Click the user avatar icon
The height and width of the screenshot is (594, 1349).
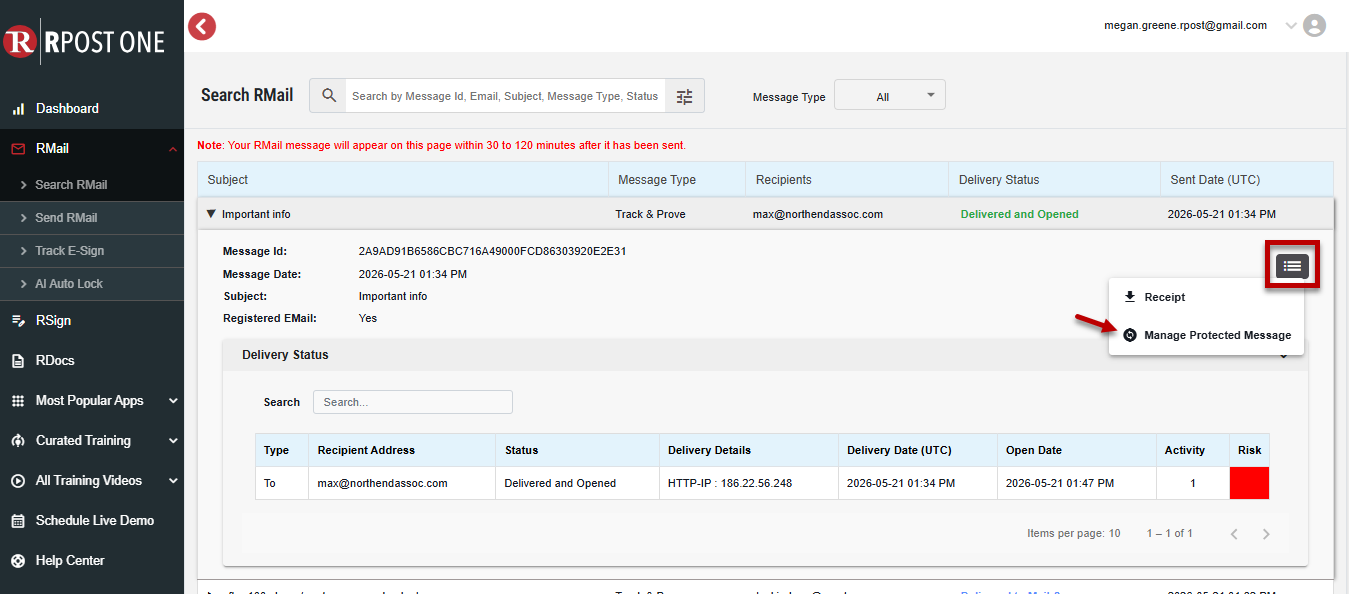click(x=1315, y=26)
